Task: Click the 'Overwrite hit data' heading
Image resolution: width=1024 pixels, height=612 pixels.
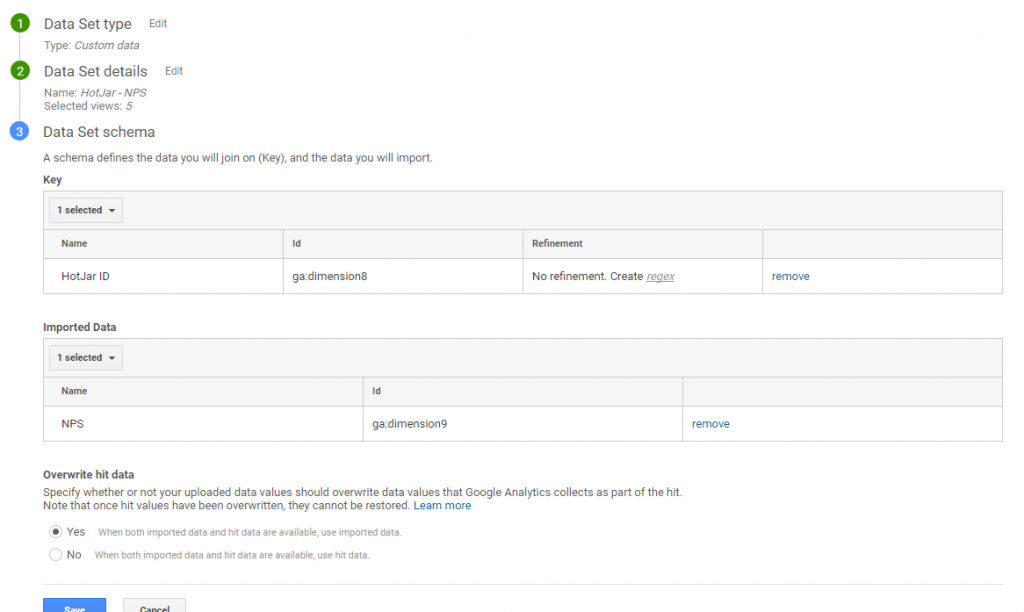Action: pyautogui.click(x=89, y=475)
